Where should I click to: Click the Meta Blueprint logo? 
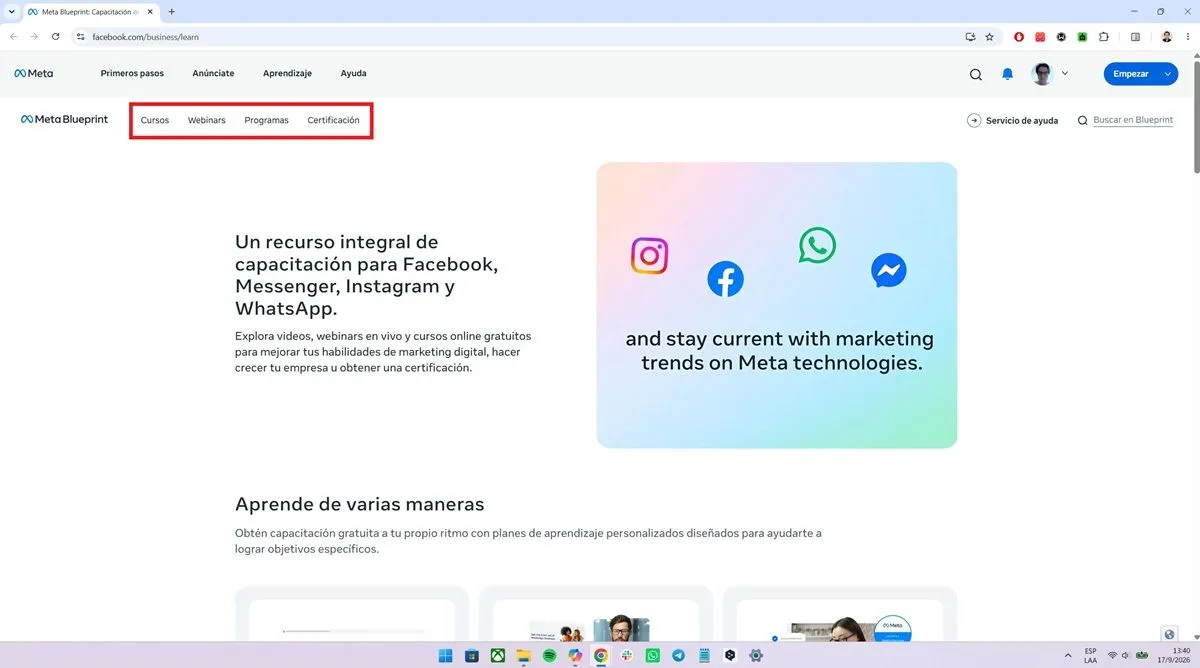point(64,120)
